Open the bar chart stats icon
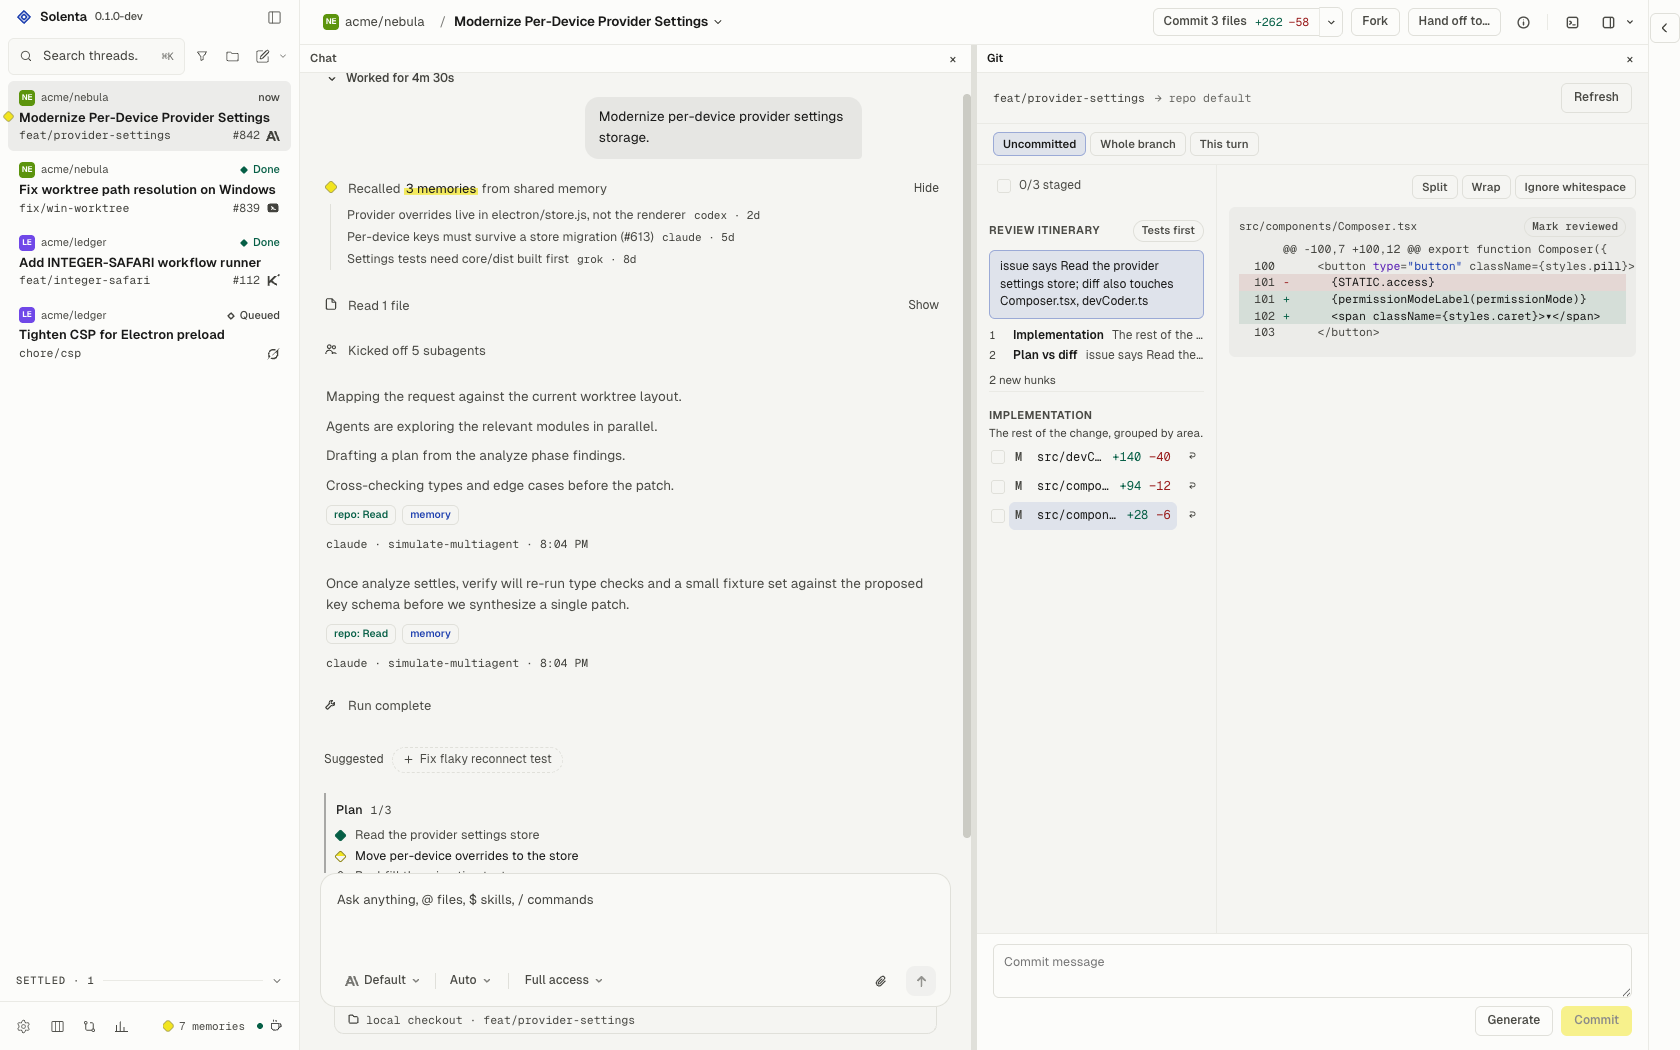The width and height of the screenshot is (1680, 1050). coord(121,1026)
